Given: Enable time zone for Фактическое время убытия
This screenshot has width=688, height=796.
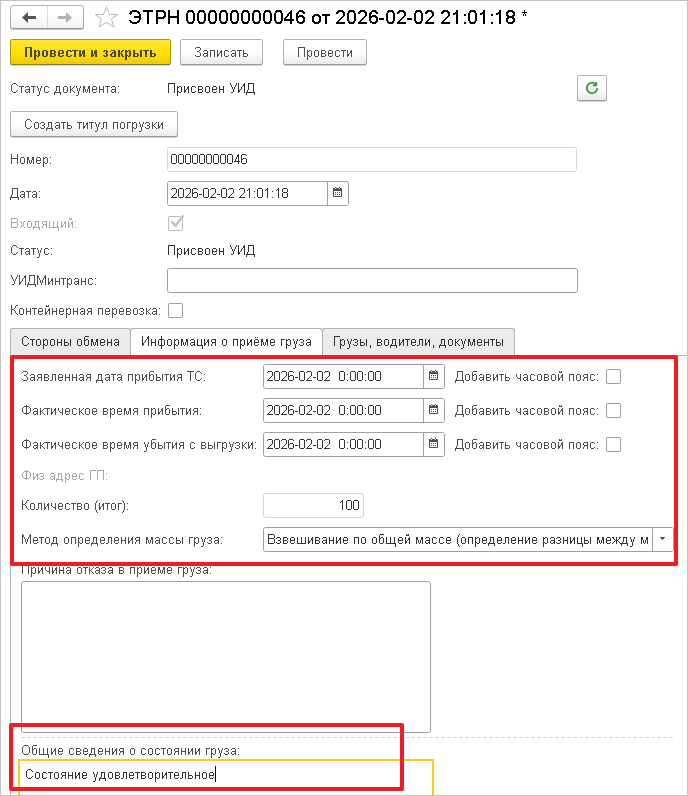Looking at the screenshot, I should [614, 444].
